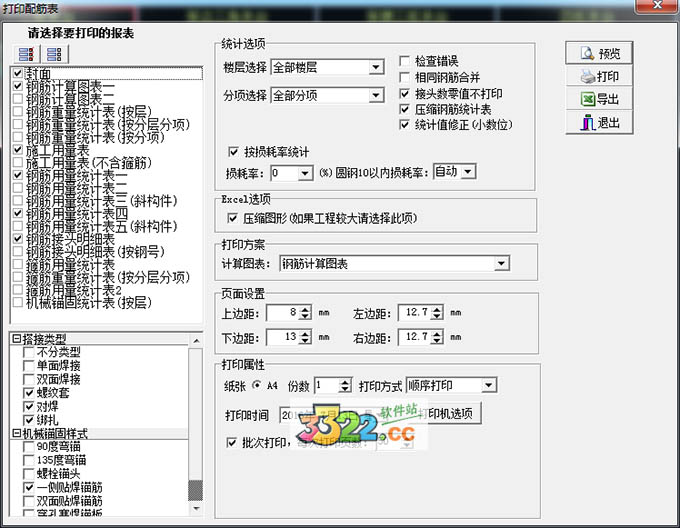Toggle 施工用量表 checkbox

18,150
